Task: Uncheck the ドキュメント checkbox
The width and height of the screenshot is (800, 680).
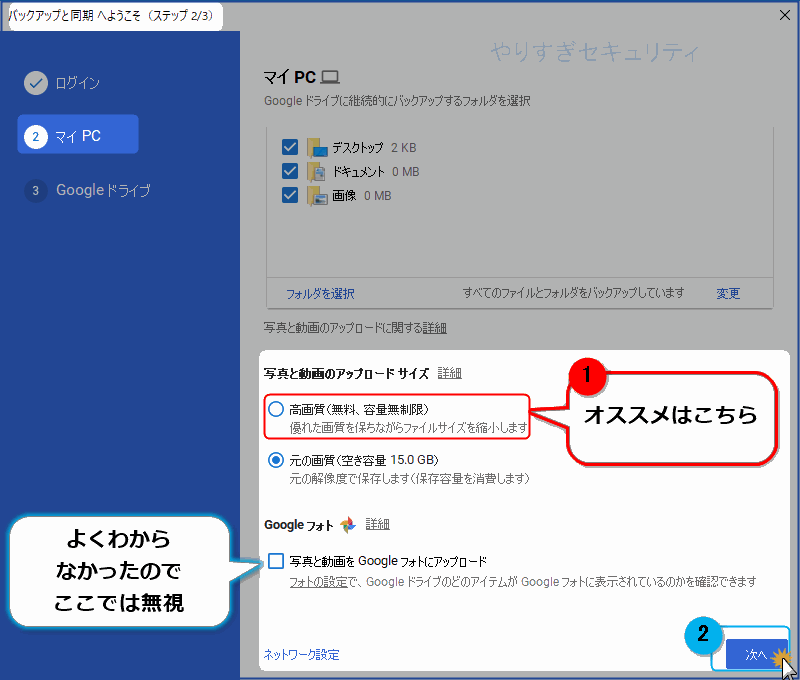Action: (x=290, y=171)
